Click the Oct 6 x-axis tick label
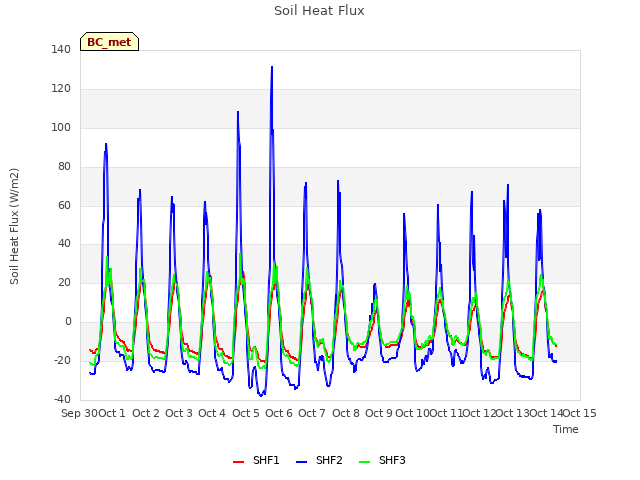The width and height of the screenshot is (640, 480). click(279, 413)
